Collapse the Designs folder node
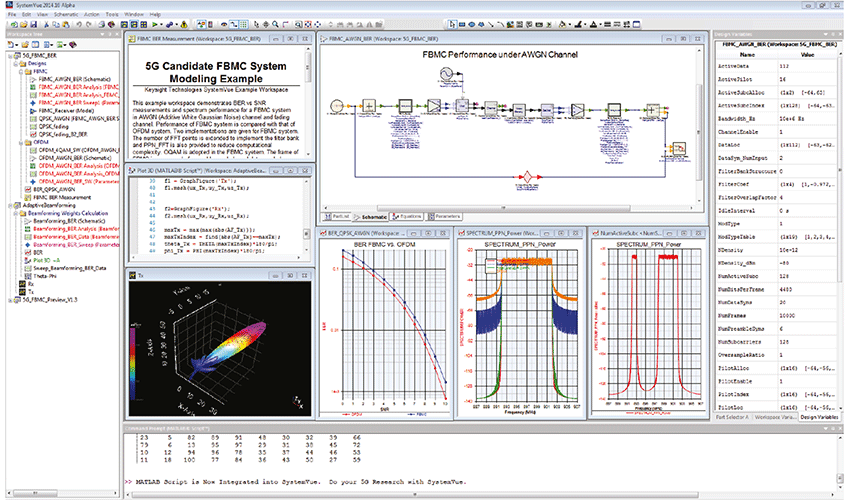 point(16,64)
